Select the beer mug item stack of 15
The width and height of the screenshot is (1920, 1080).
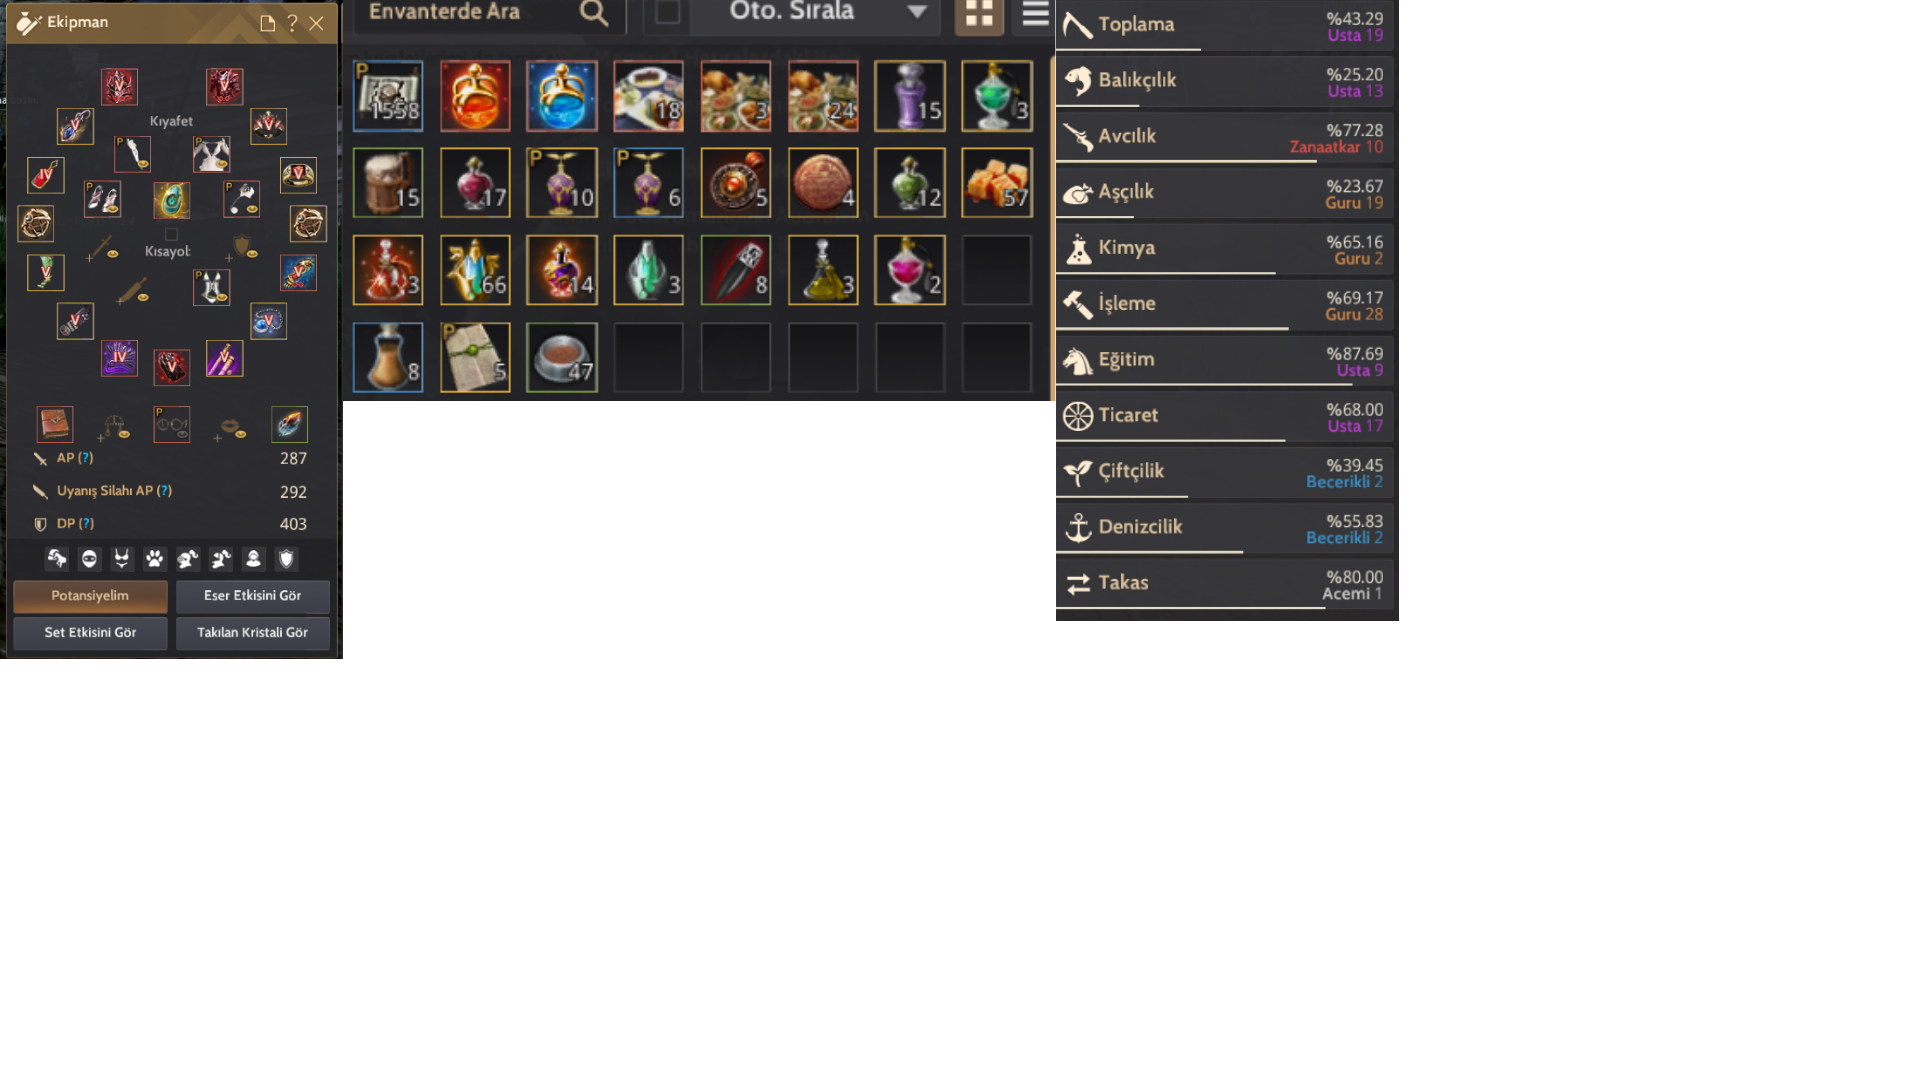tap(388, 183)
